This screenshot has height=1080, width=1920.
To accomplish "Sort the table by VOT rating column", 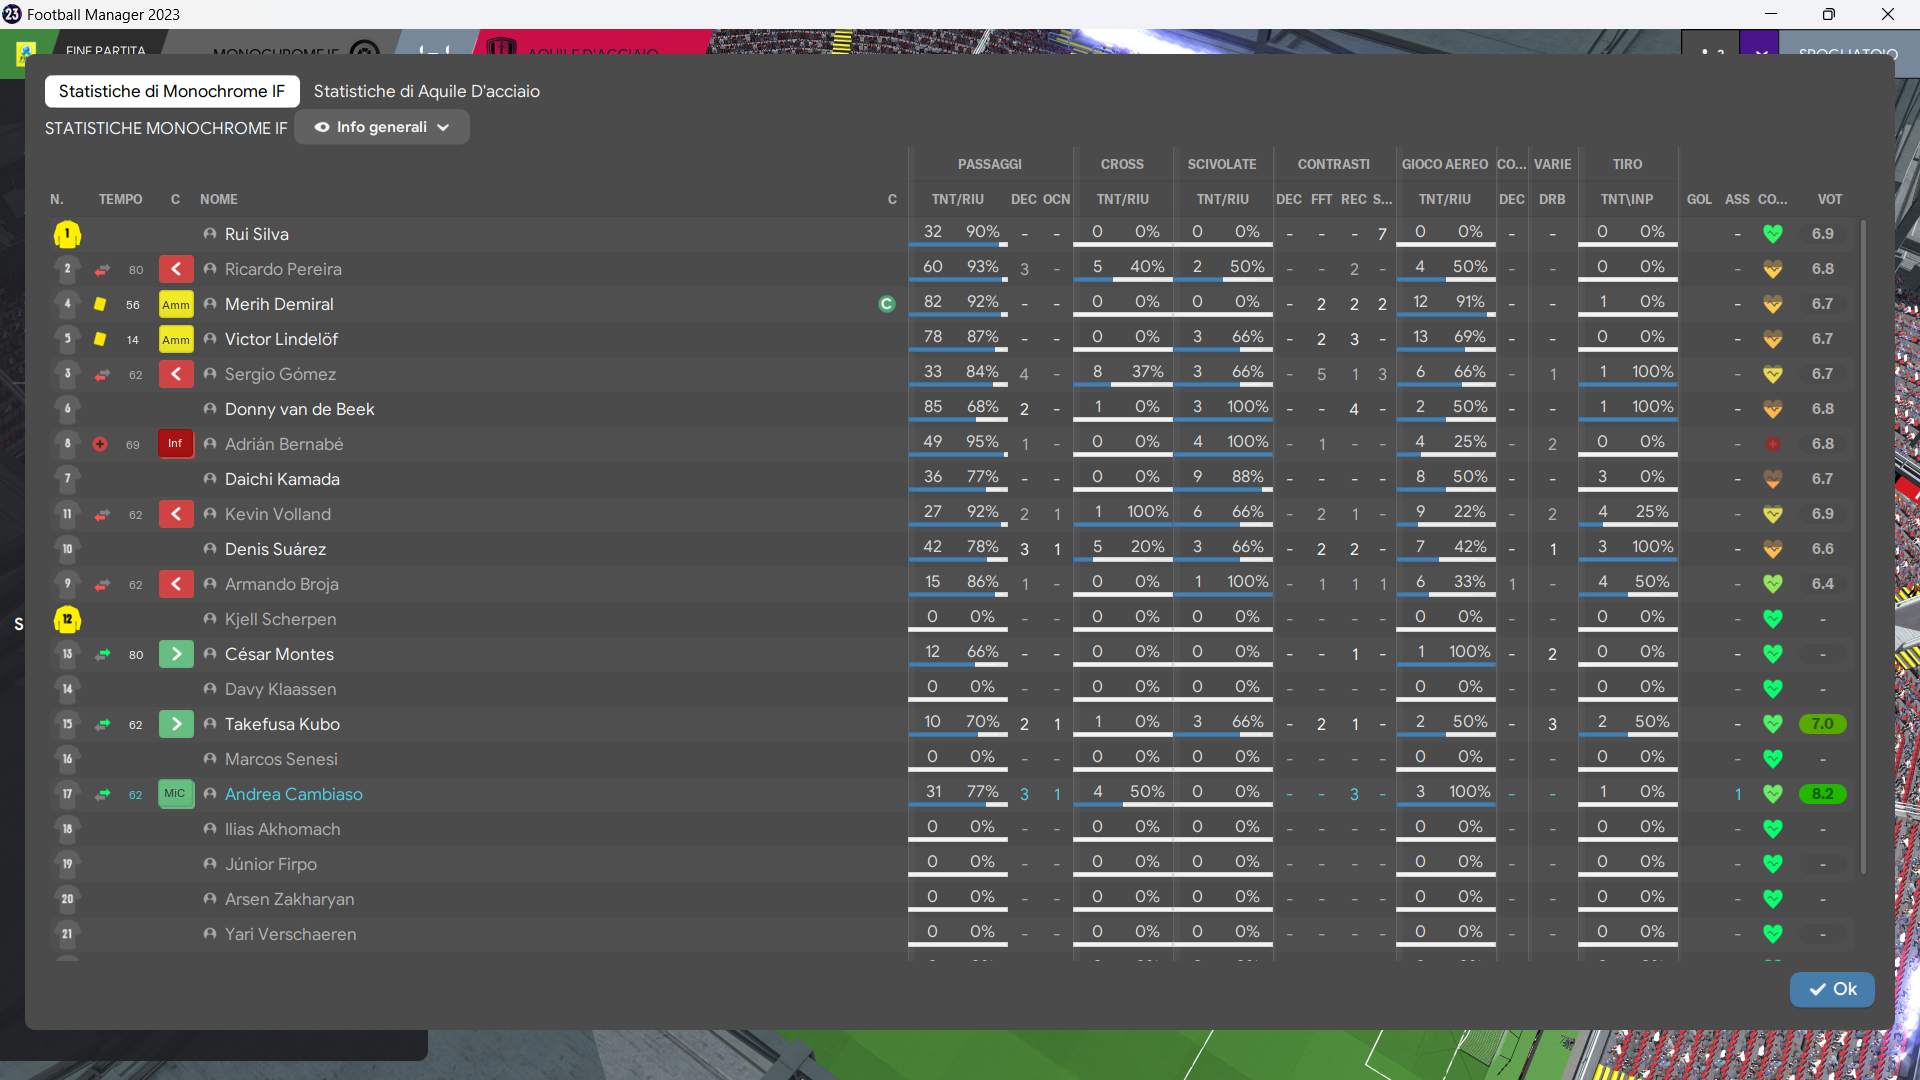I will 1829,199.
